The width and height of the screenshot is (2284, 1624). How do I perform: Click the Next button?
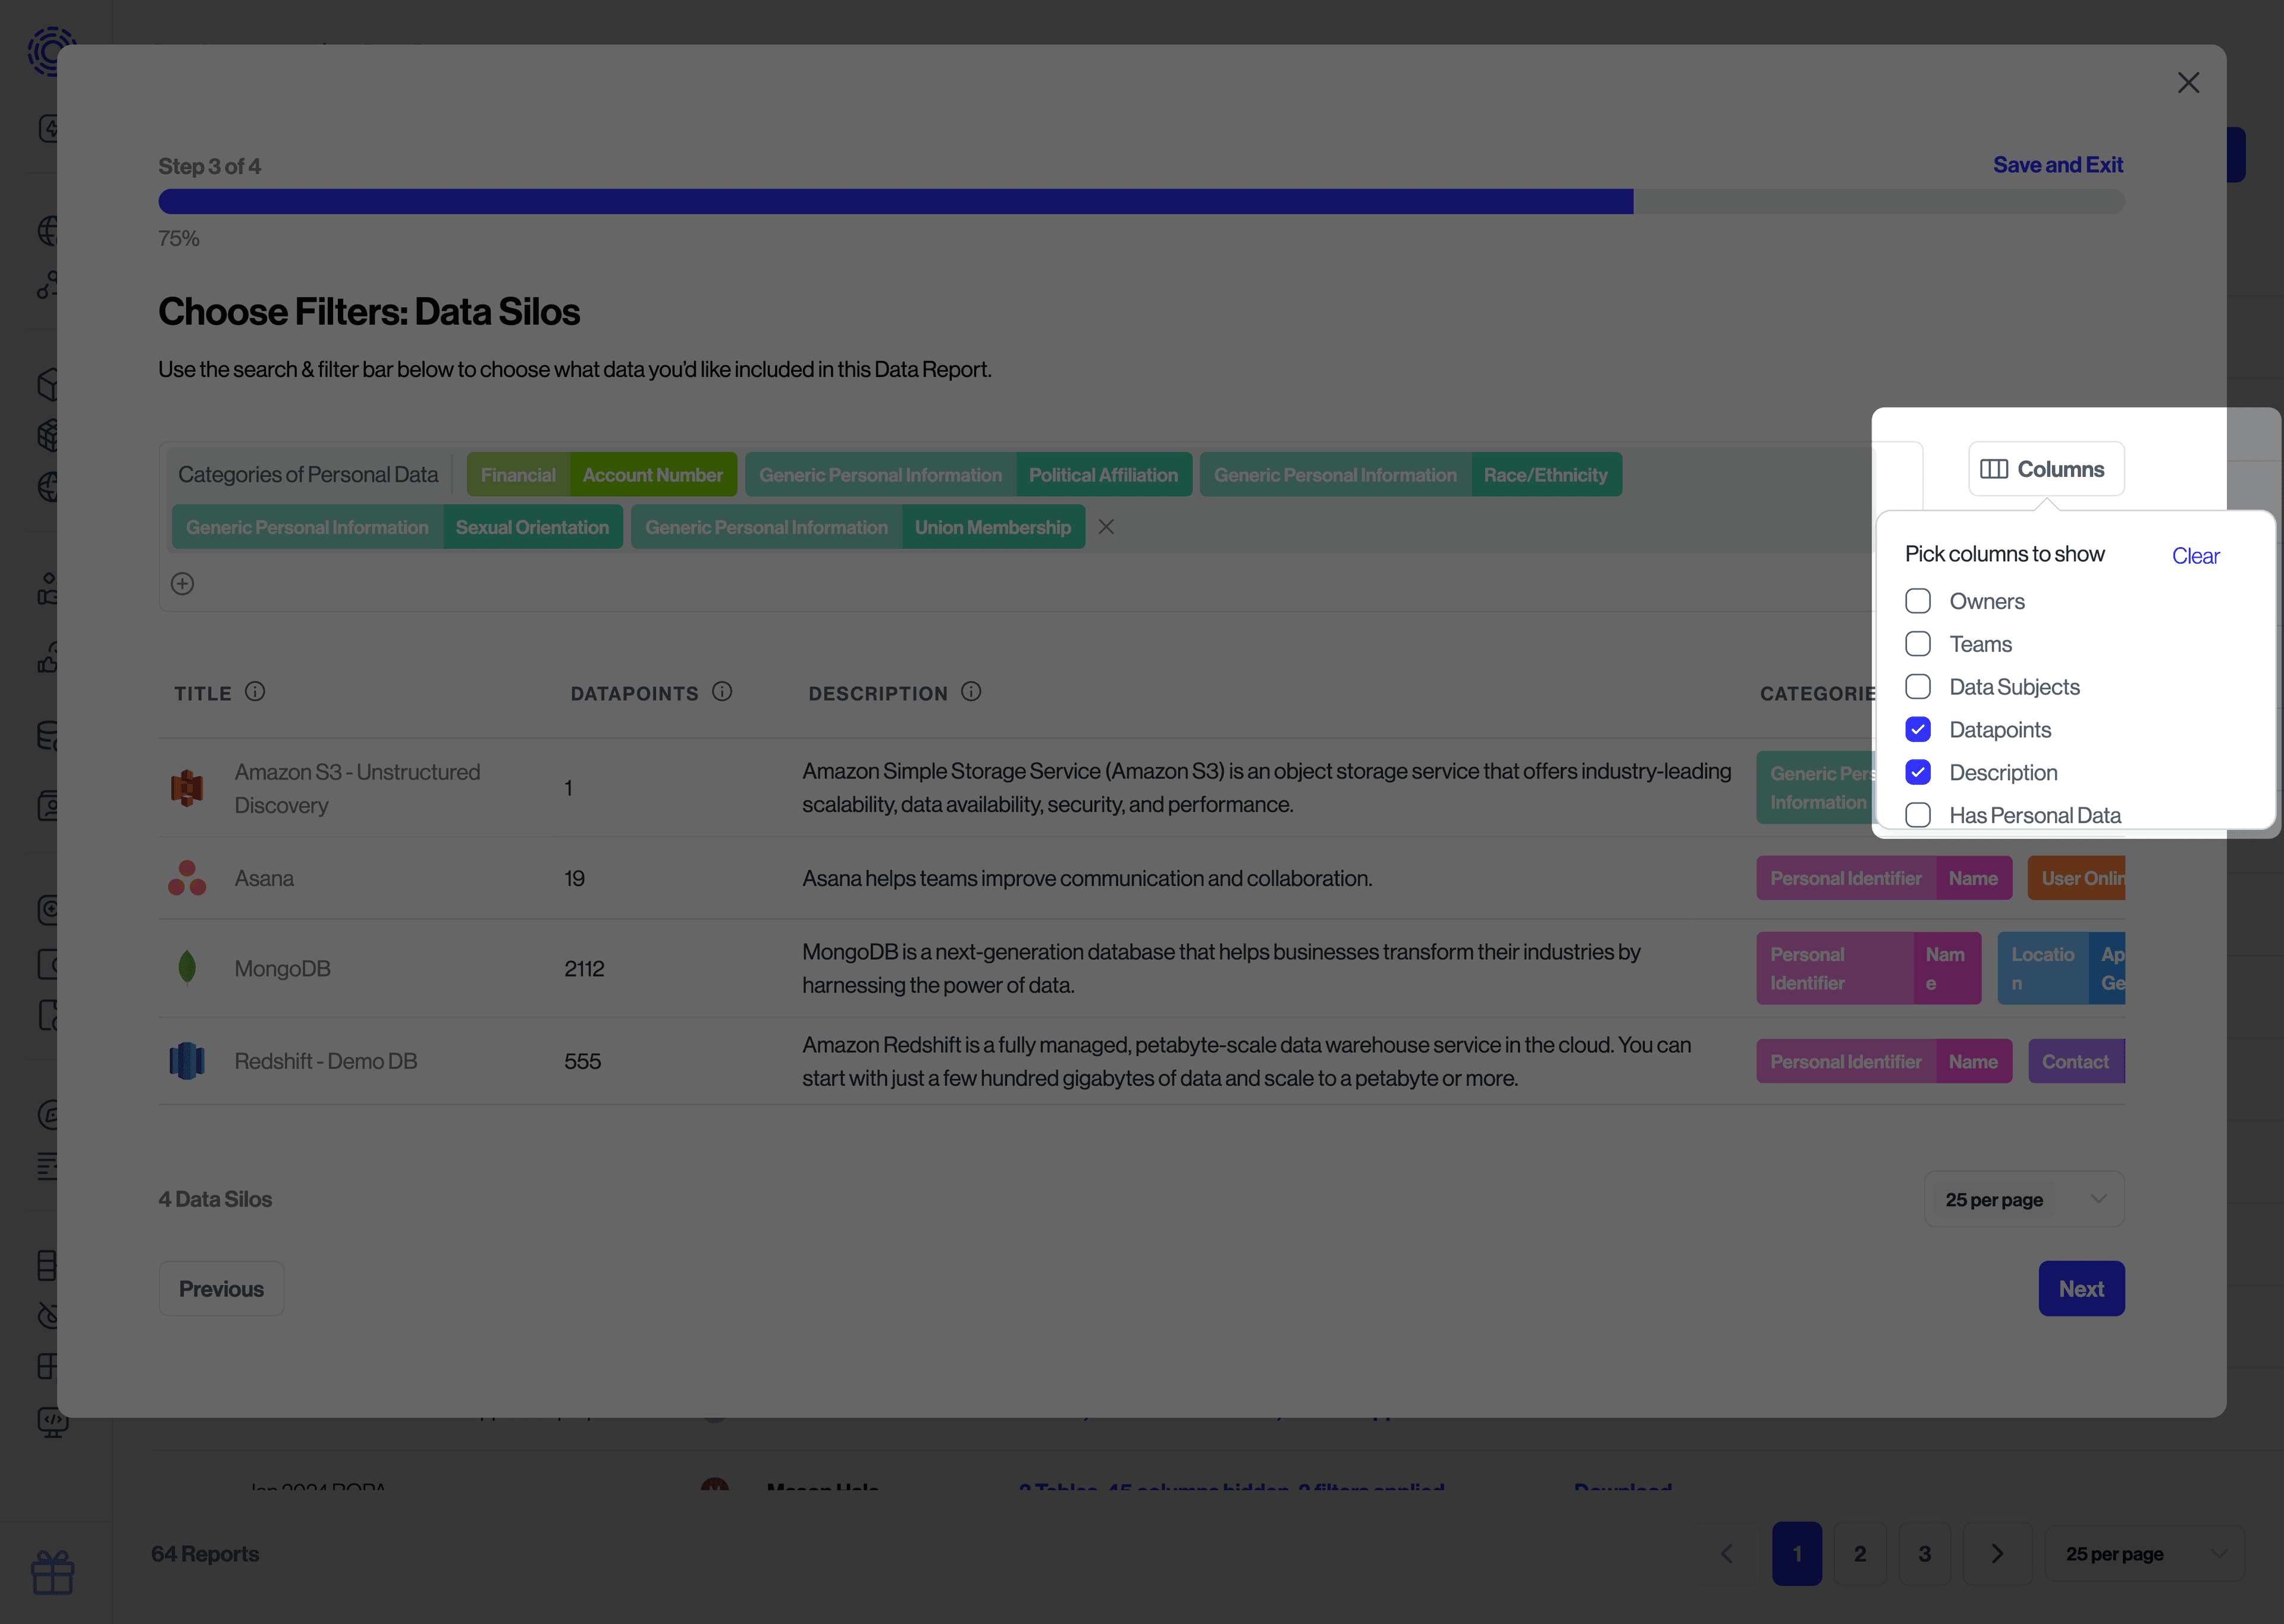tap(2081, 1288)
